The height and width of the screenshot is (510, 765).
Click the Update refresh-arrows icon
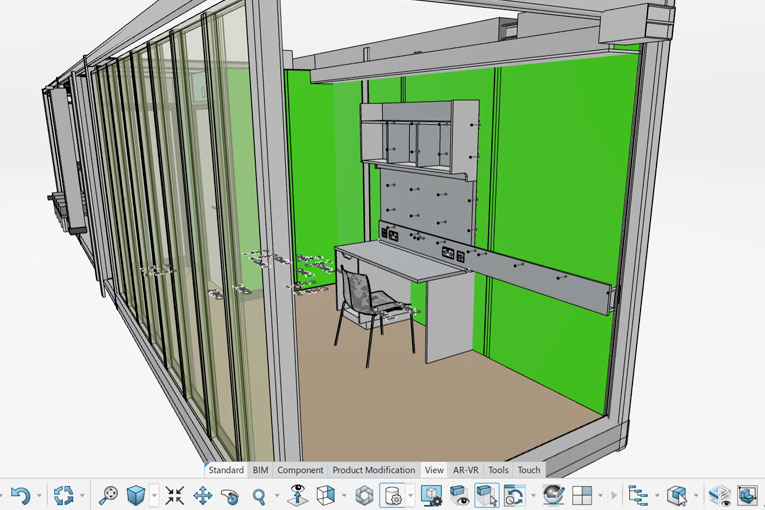pos(63,495)
